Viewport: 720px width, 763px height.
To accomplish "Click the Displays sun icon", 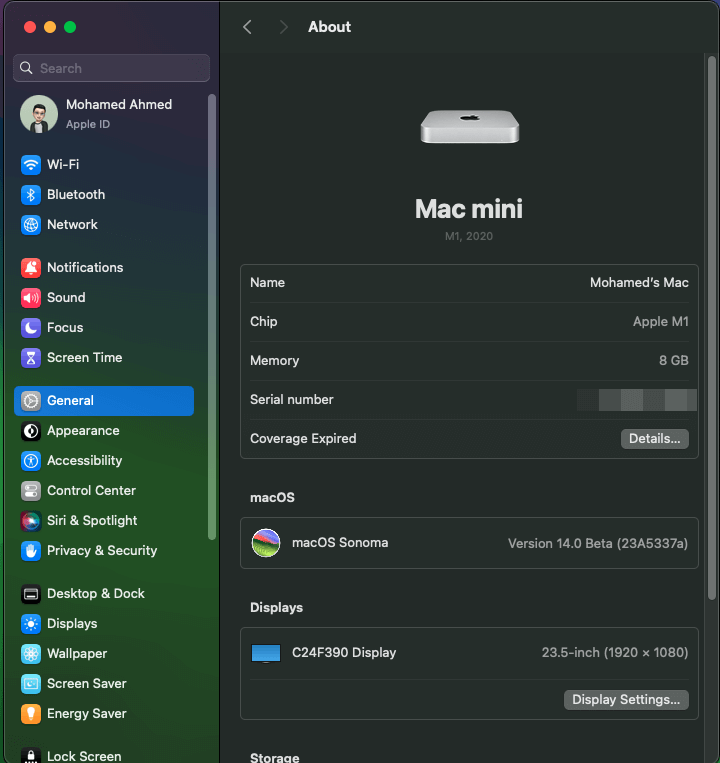I will click(x=31, y=624).
